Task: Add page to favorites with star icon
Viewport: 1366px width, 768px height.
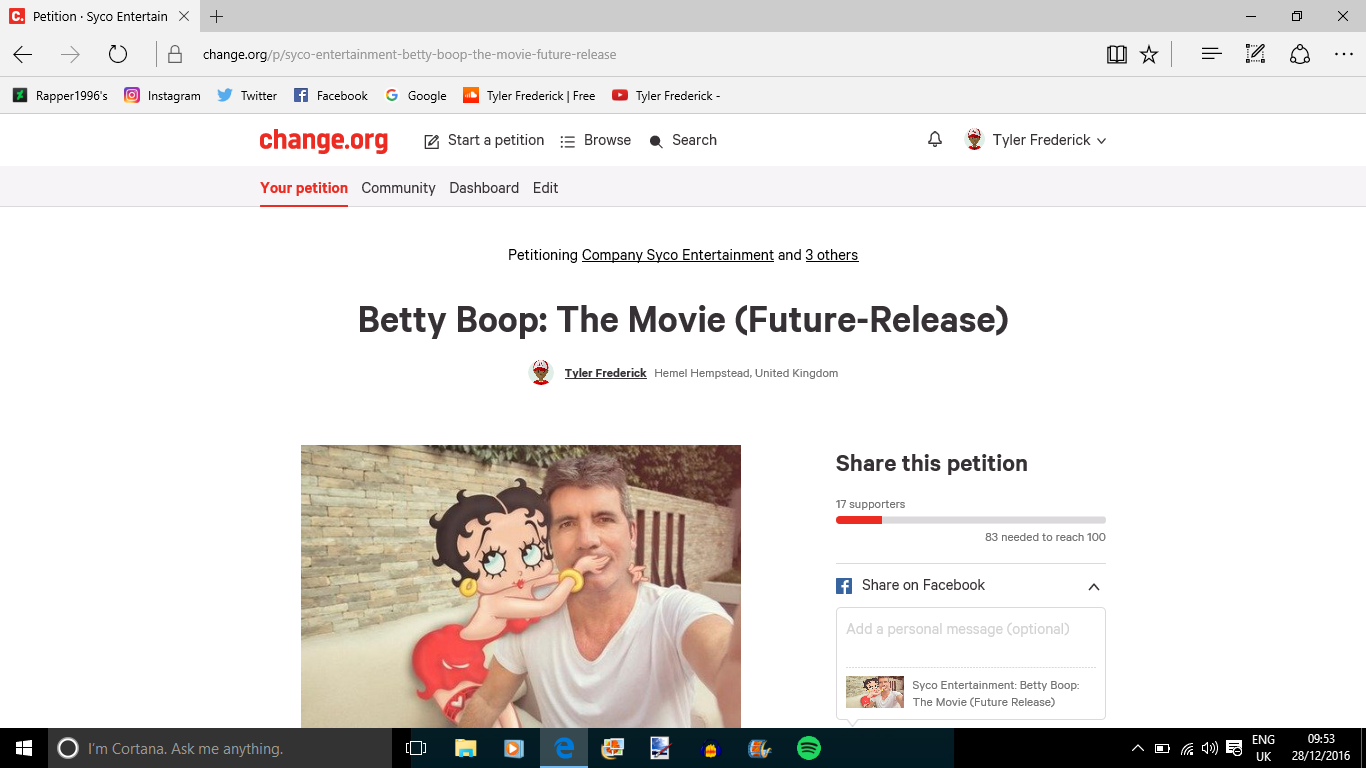Action: click(1149, 55)
